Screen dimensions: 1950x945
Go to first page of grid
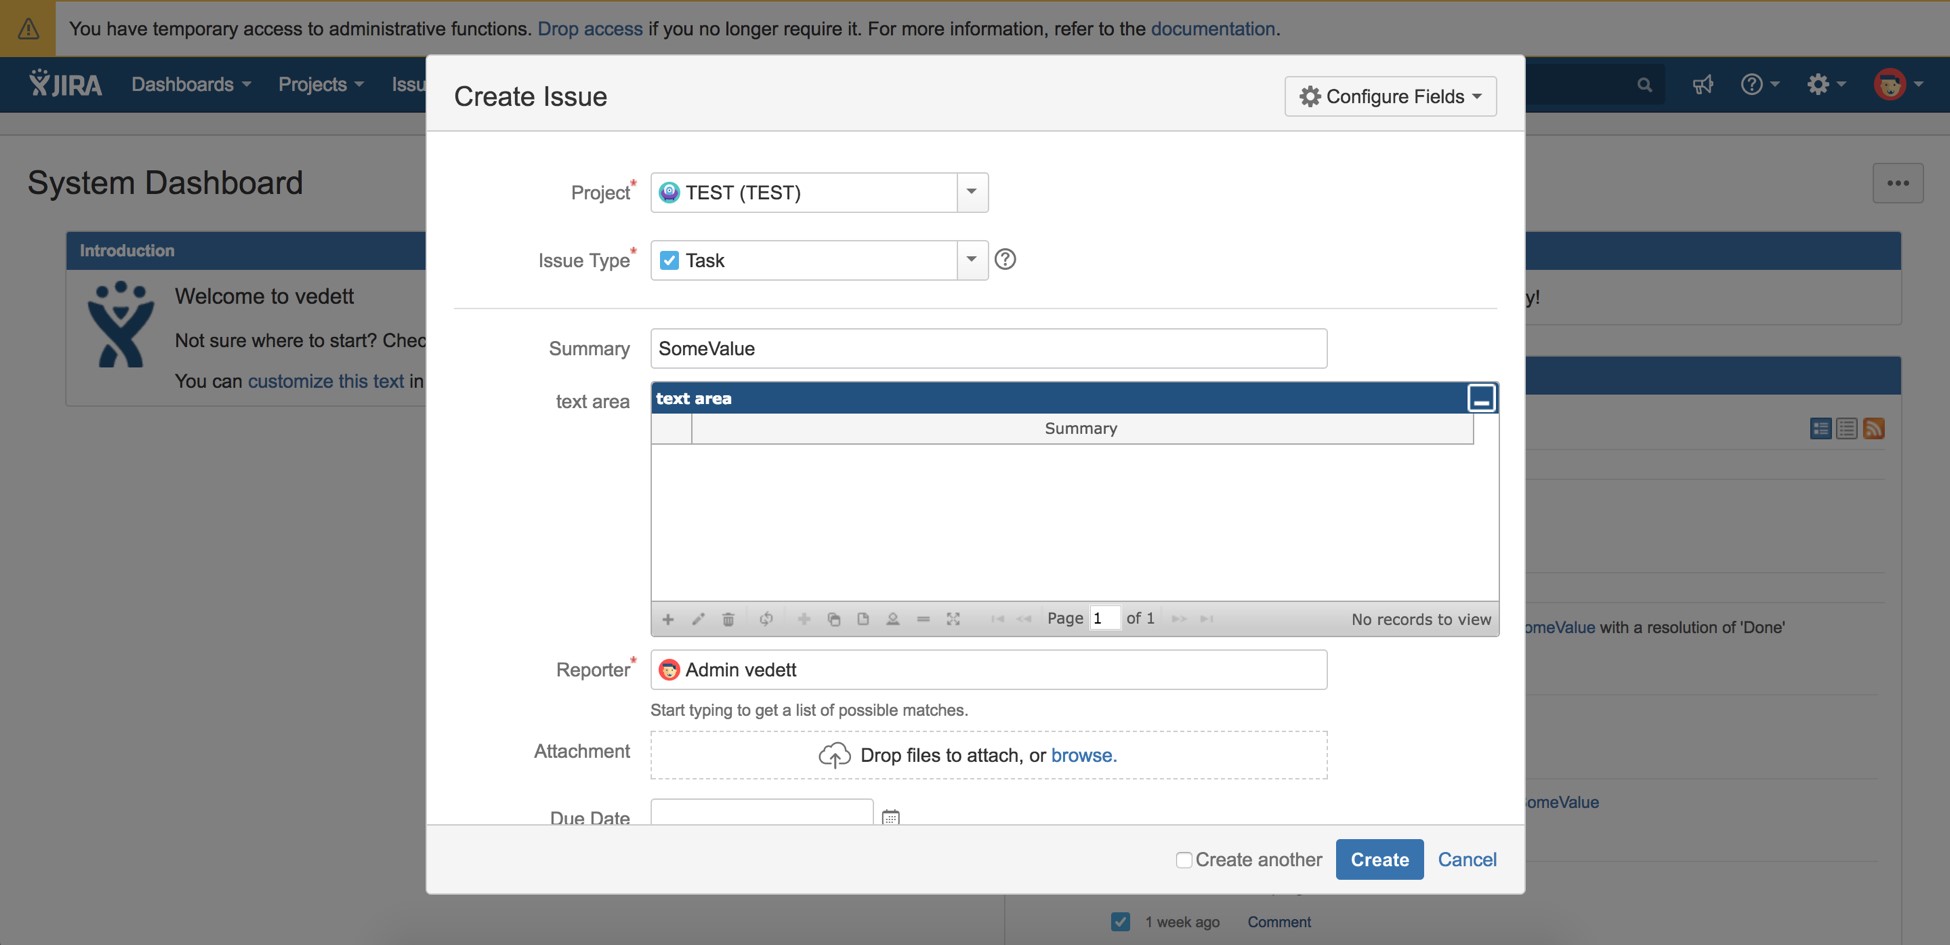tap(997, 619)
